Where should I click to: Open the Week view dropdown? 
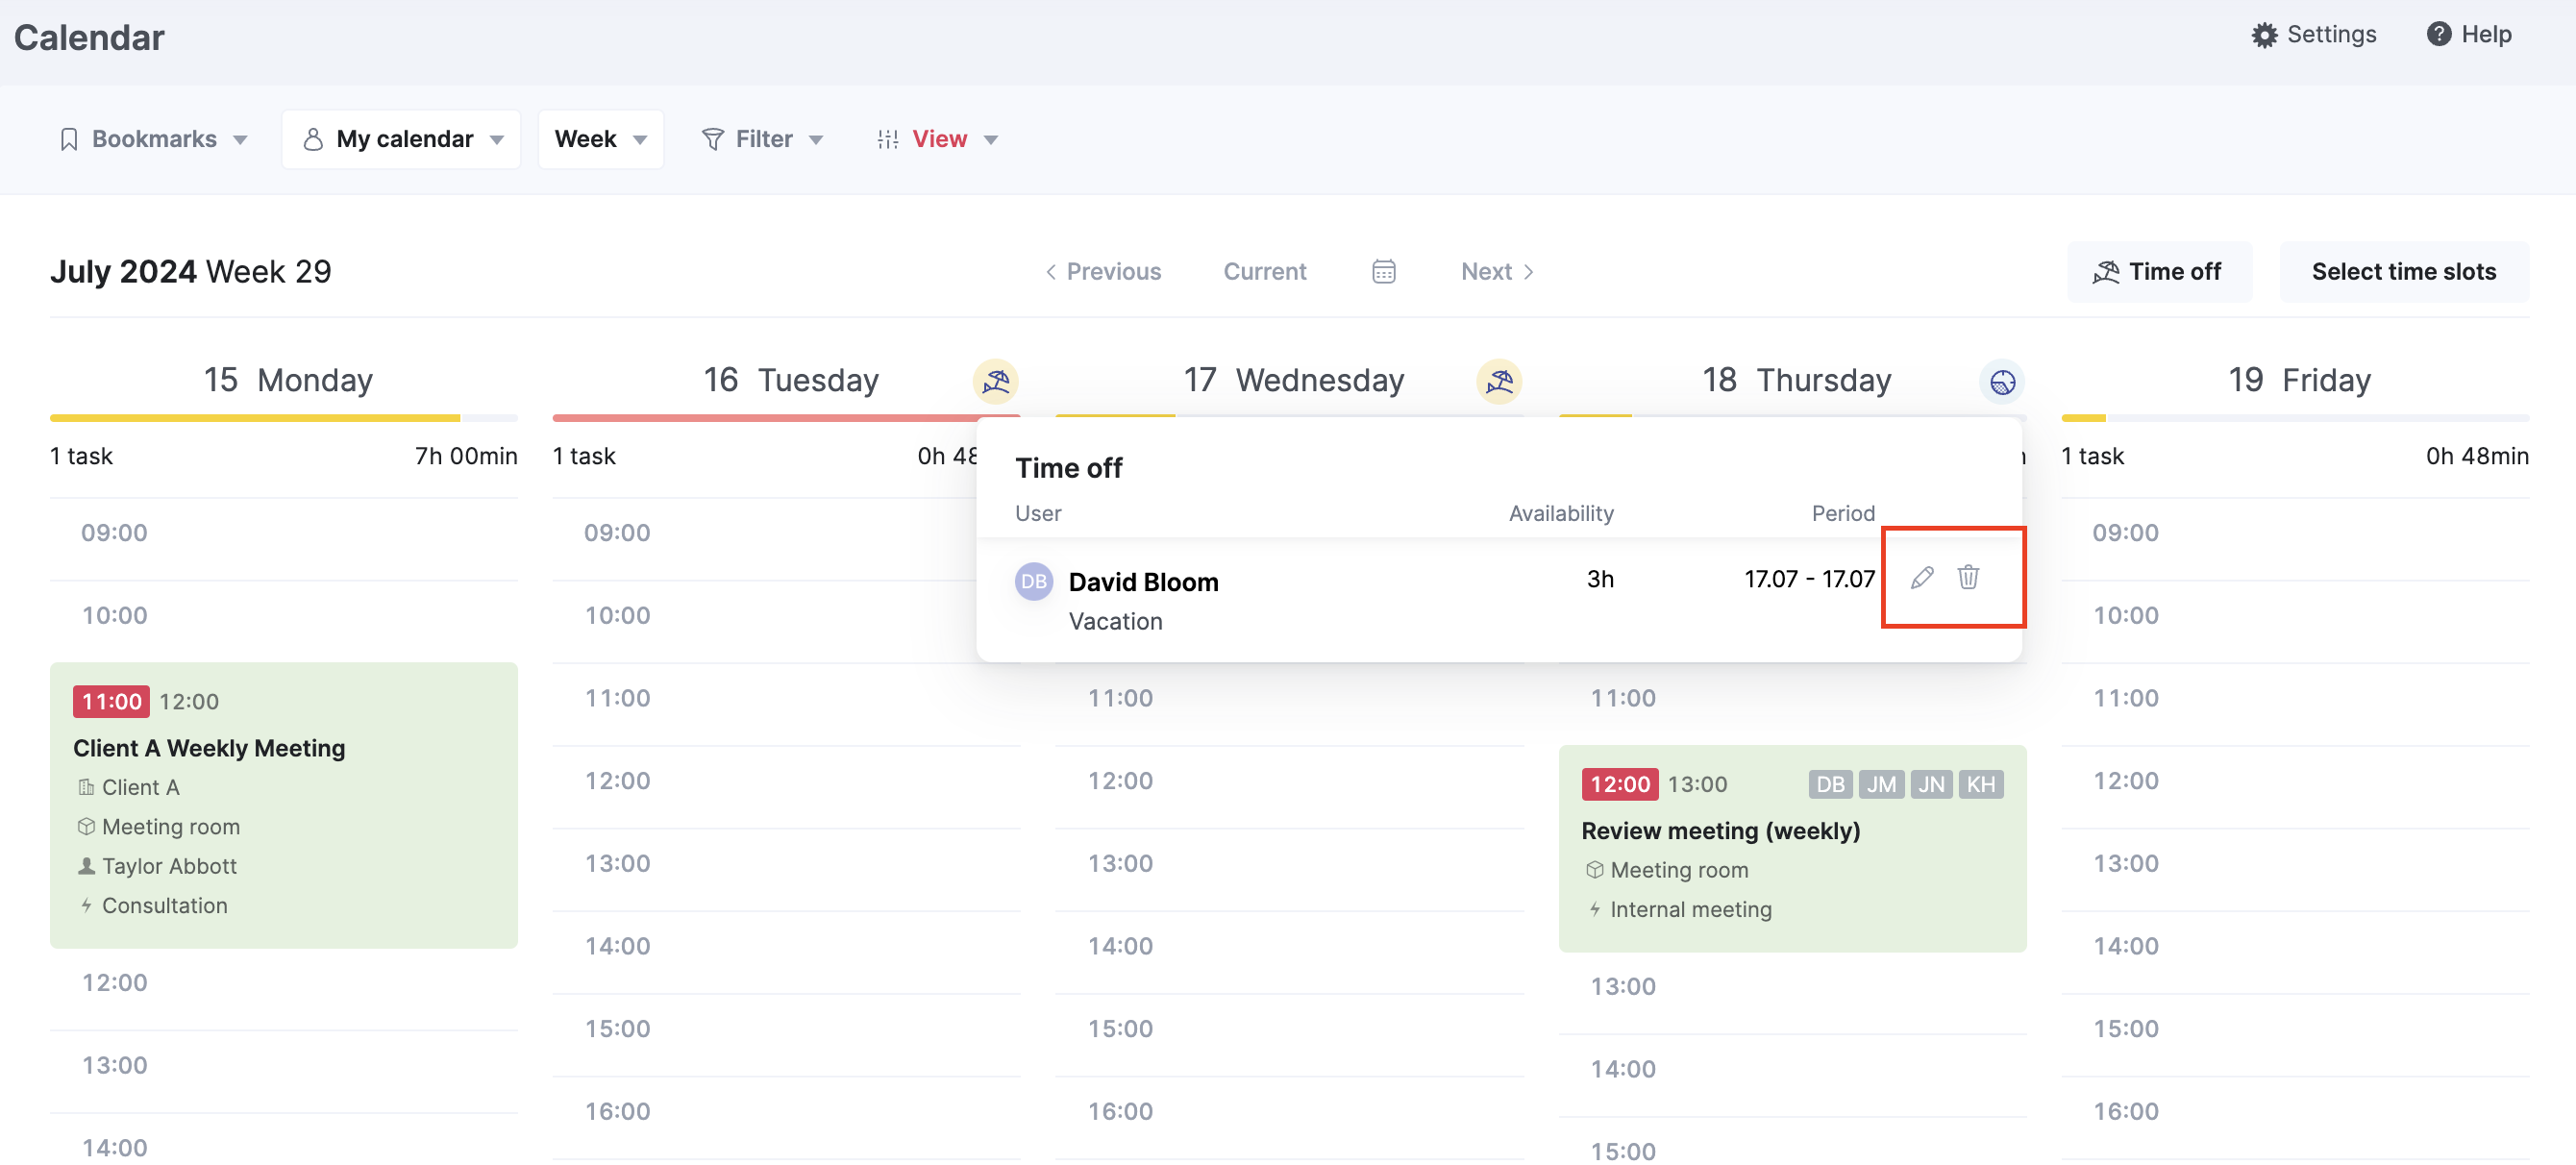600,138
